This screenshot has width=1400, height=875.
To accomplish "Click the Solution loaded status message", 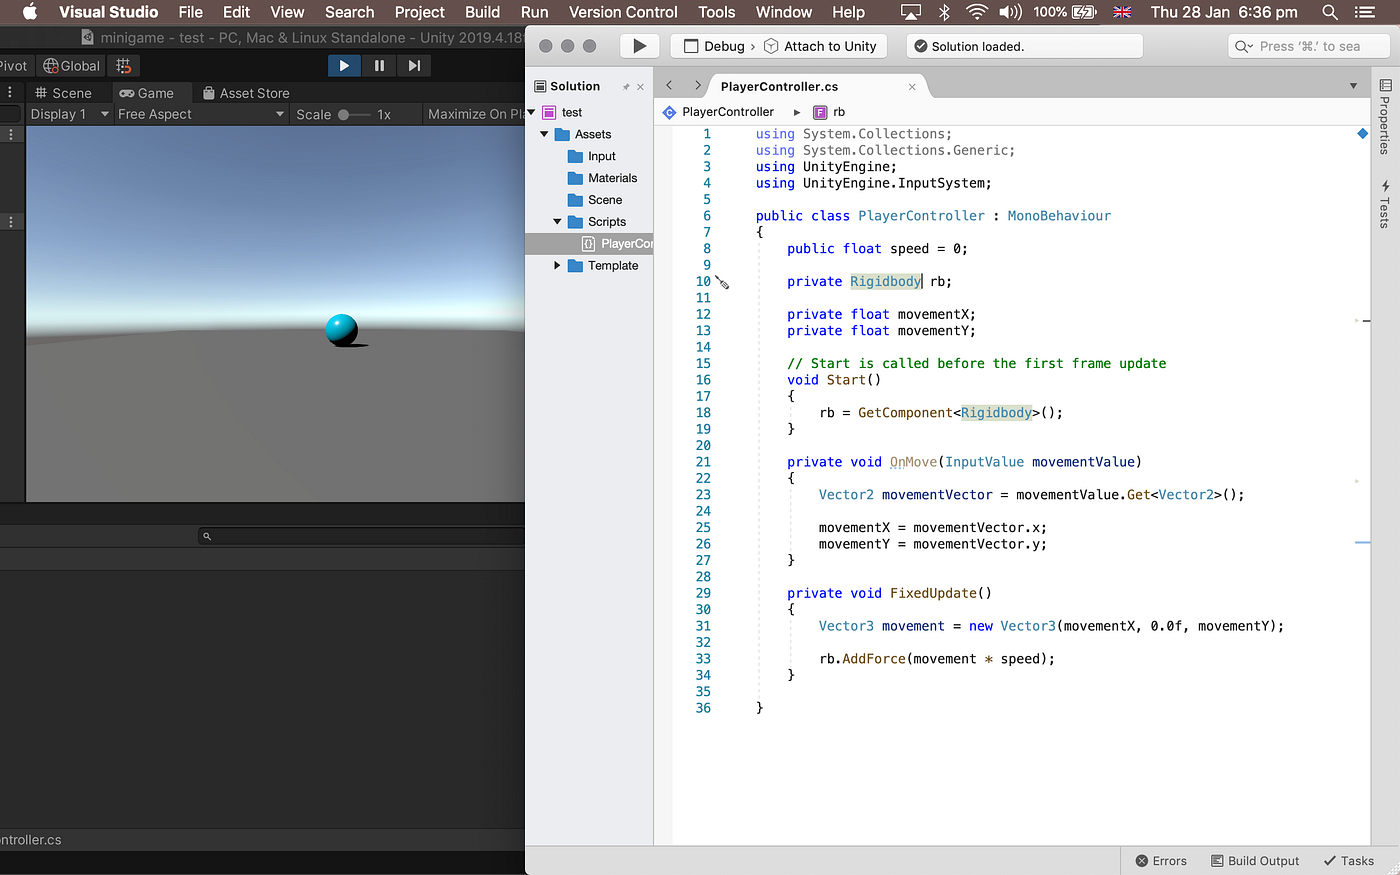I will point(977,46).
